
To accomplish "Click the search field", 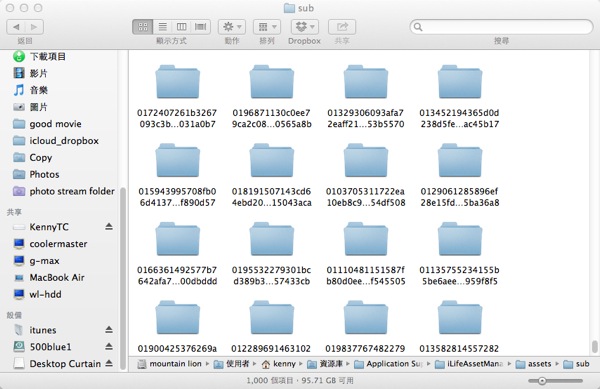I will click(x=501, y=27).
